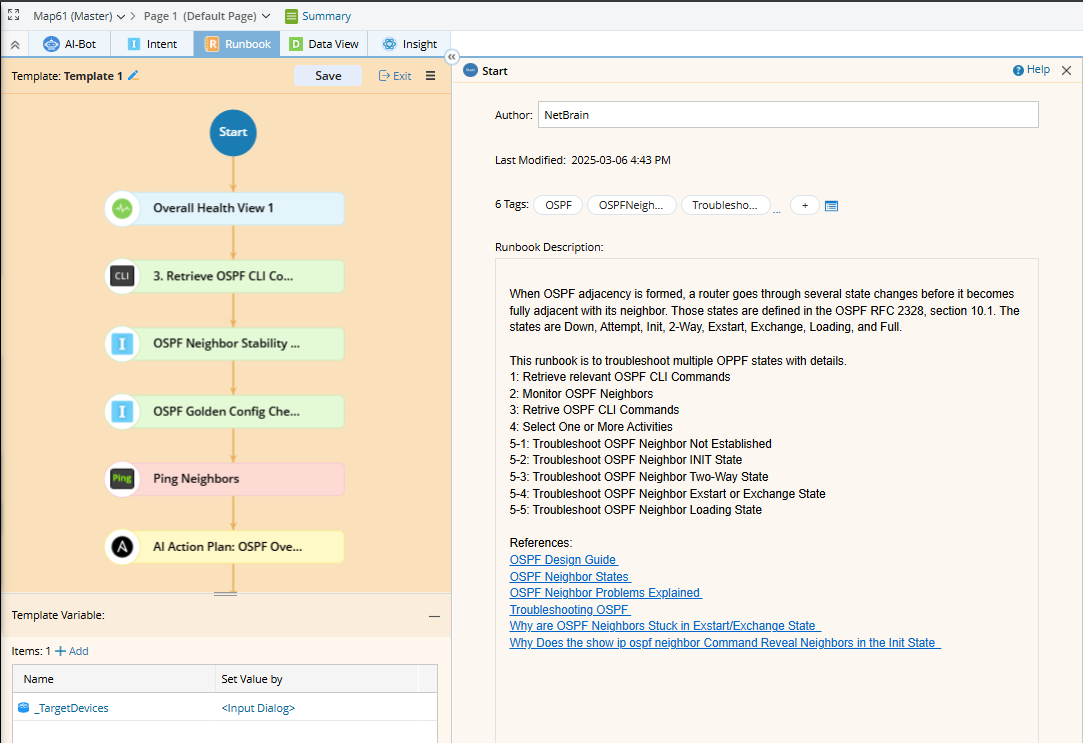Expand the hidden tags ellipsis
The height and width of the screenshot is (743, 1083).
(776, 210)
